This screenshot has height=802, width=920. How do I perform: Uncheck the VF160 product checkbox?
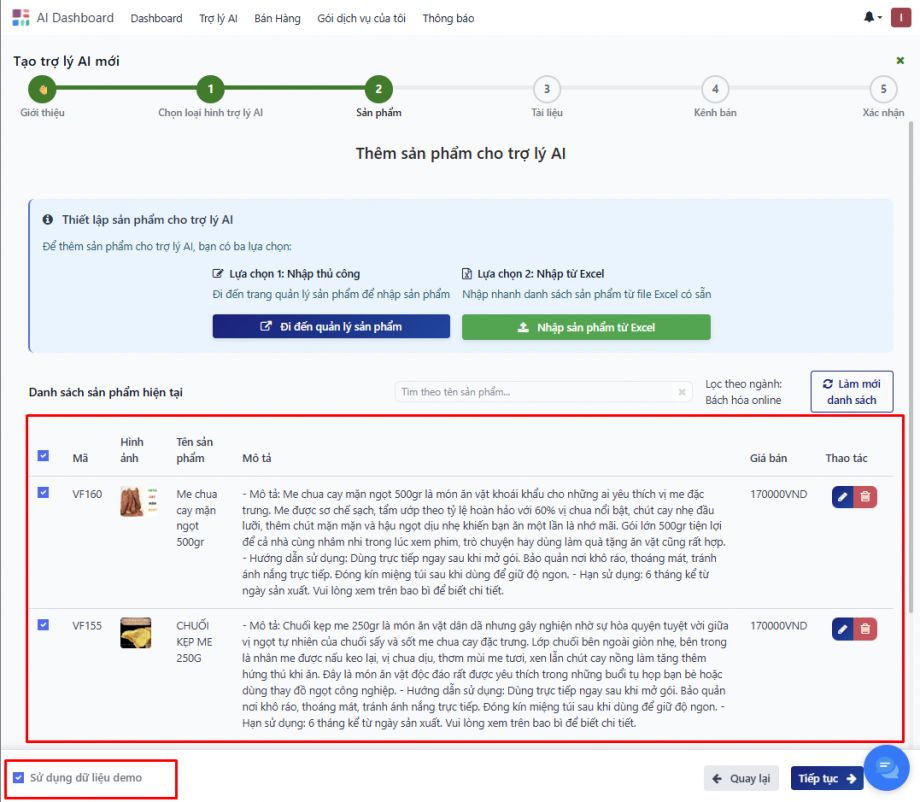pos(43,492)
